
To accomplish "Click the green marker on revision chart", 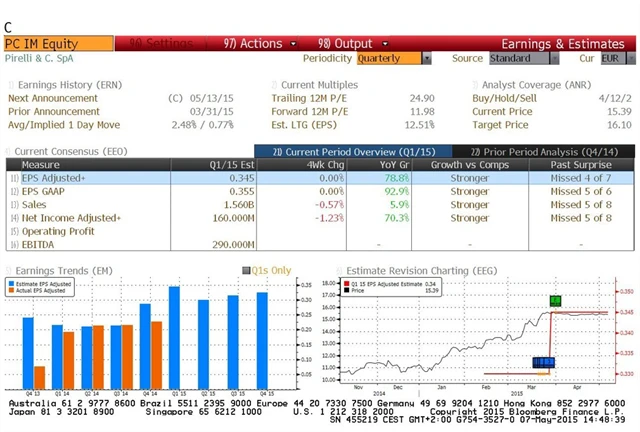I will tap(556, 300).
